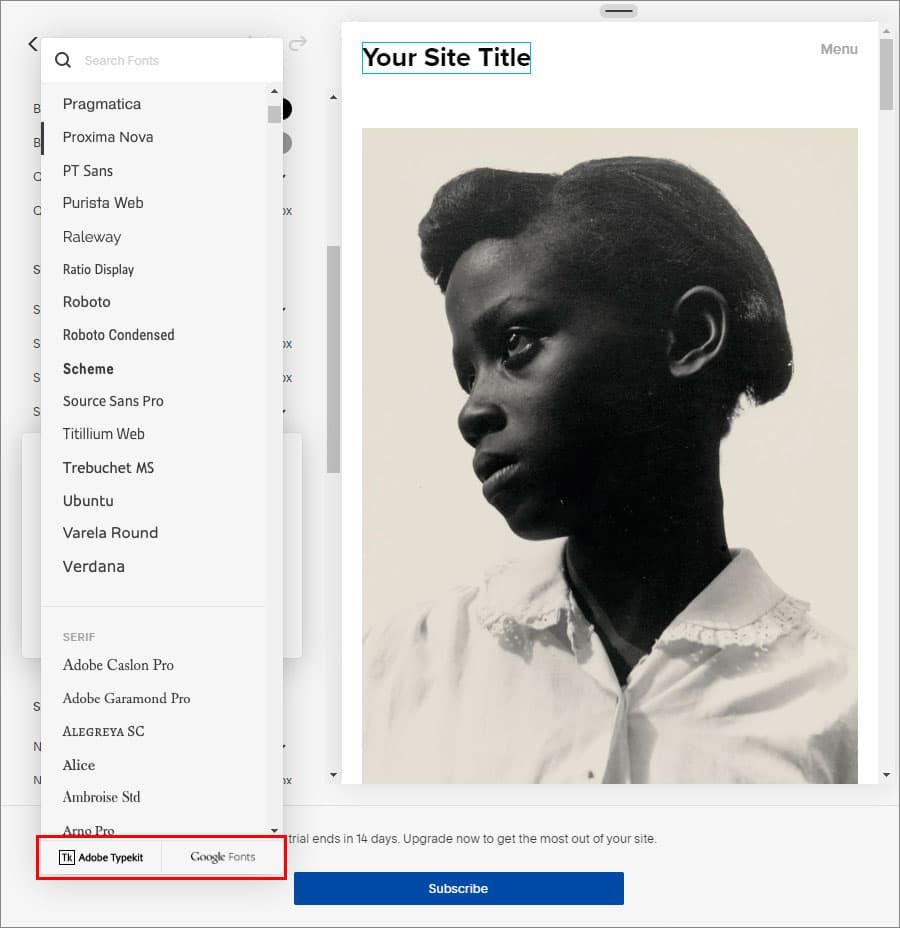Select the Roboto font

coord(86,302)
